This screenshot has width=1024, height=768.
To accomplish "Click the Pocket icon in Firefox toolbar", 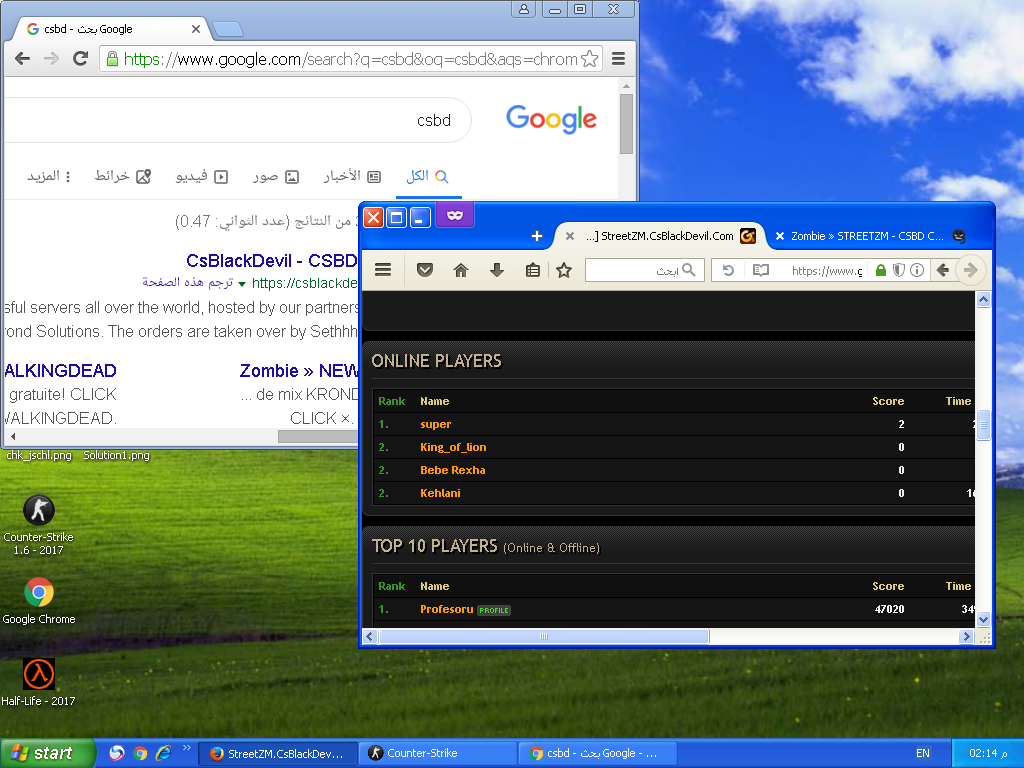I will pyautogui.click(x=425, y=270).
